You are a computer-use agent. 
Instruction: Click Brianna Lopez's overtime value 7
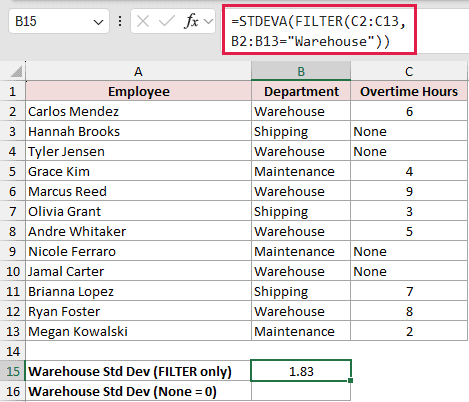tap(409, 291)
